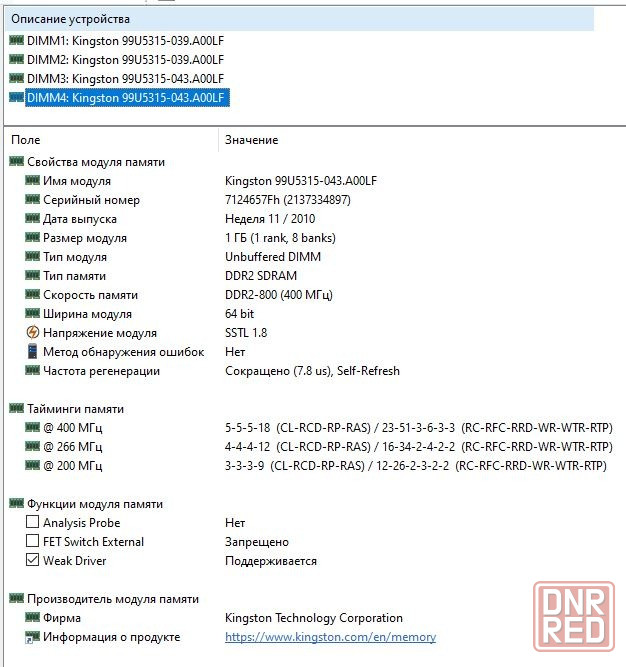Click the value Неделя 11 / 2010
This screenshot has width=626, height=667.
click(270, 219)
